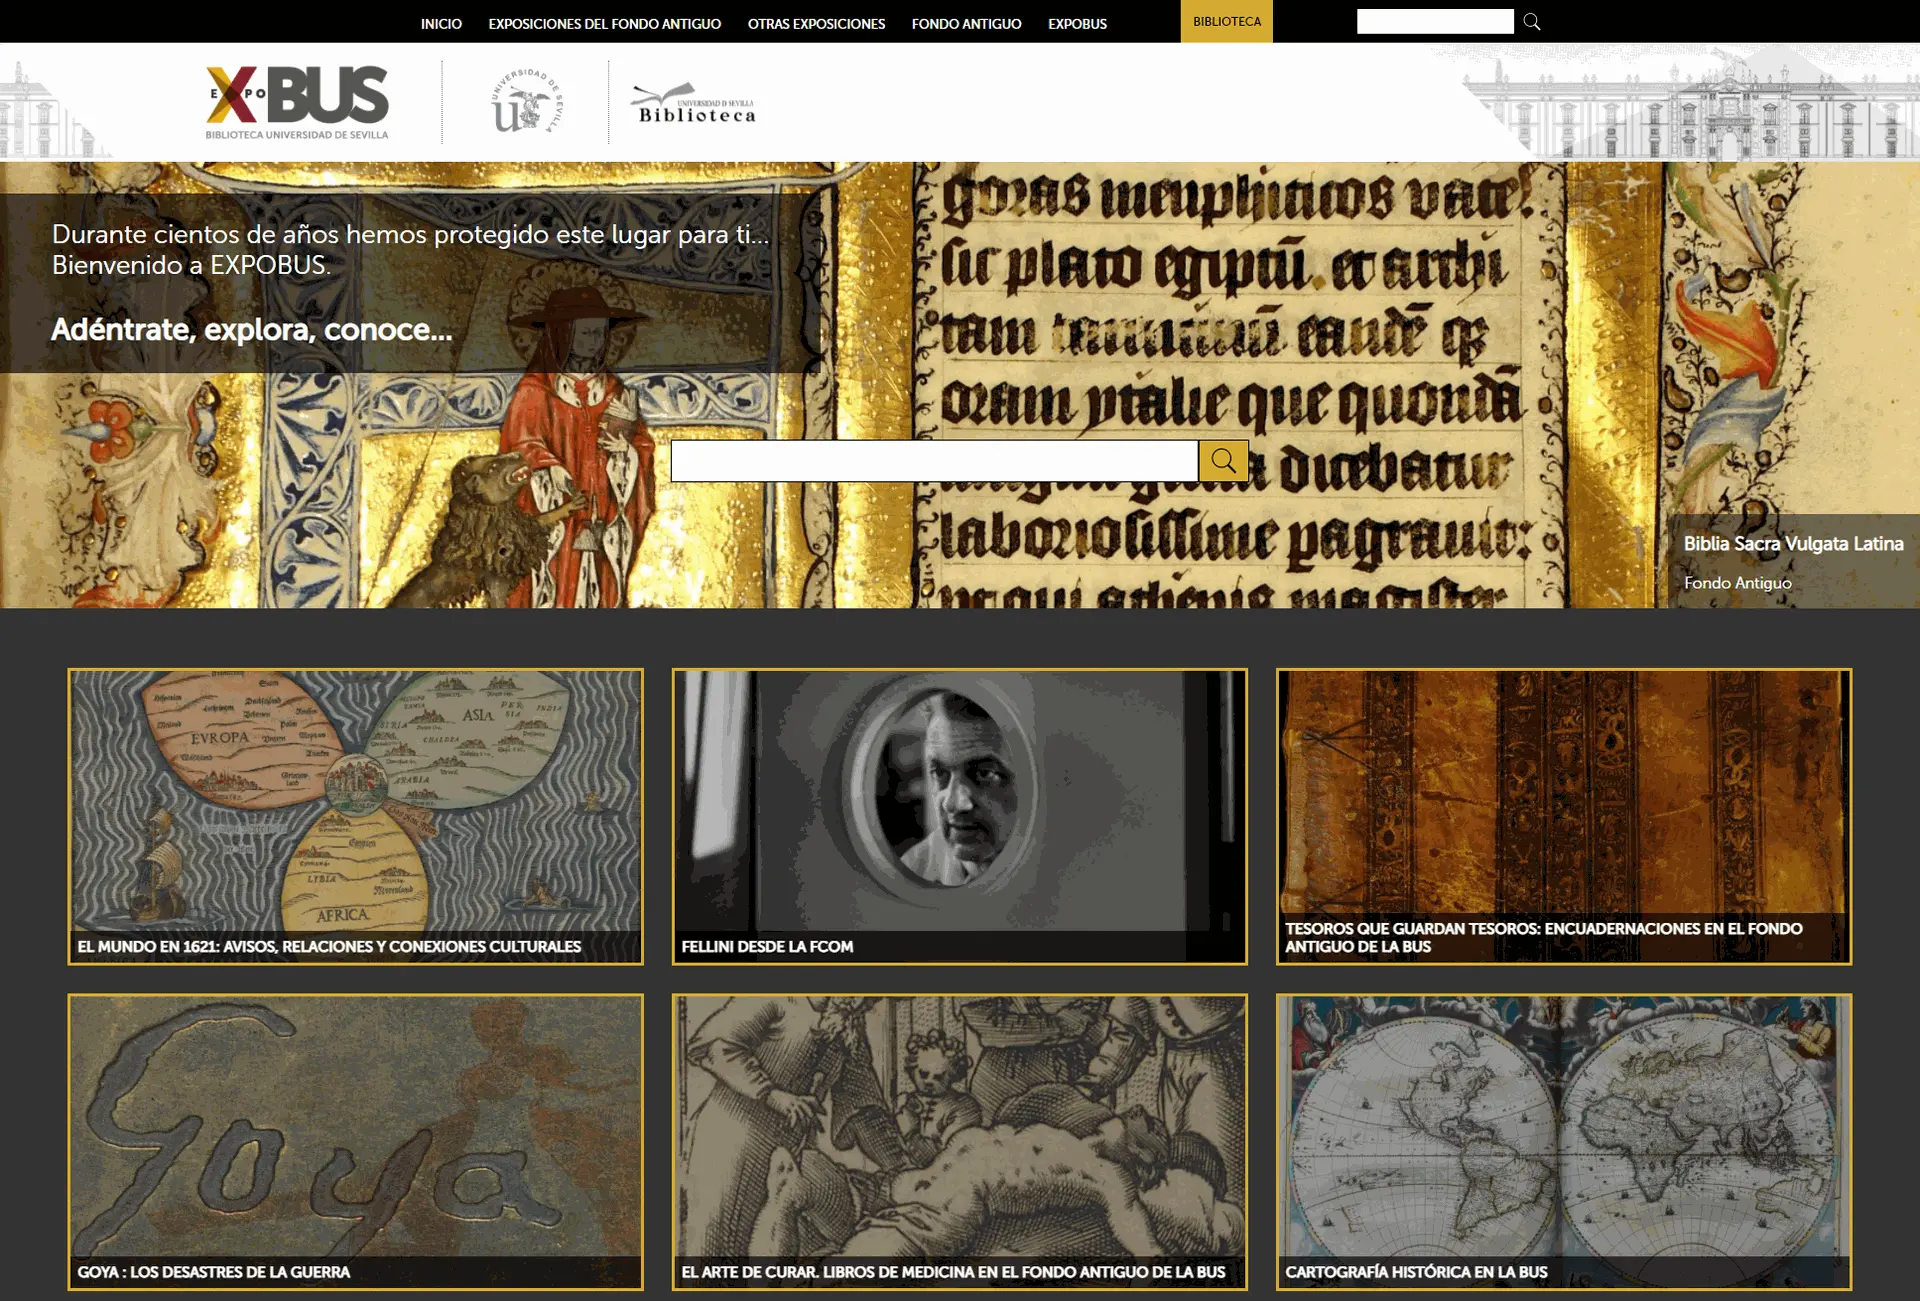The width and height of the screenshot is (1920, 1301).
Task: Click the yellow BIBLIOTECA tab
Action: coord(1226,21)
